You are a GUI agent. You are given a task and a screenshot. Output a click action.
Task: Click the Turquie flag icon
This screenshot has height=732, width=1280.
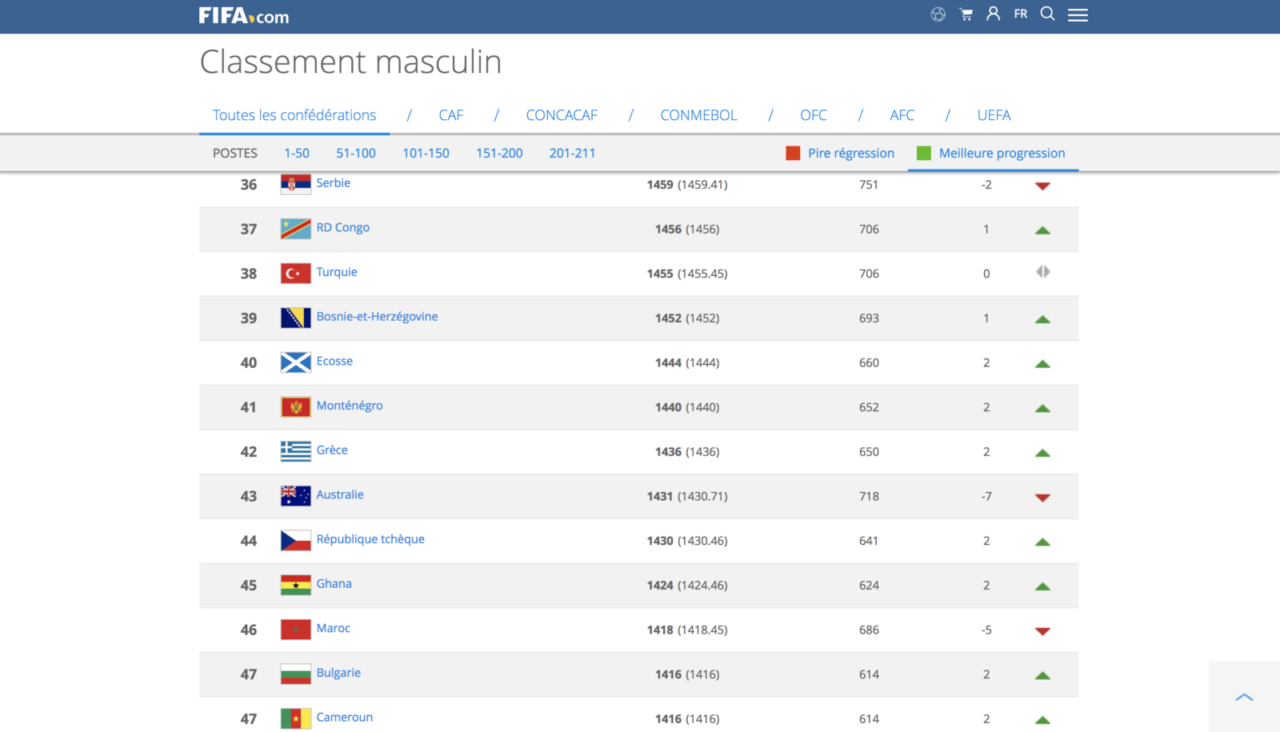[295, 273]
